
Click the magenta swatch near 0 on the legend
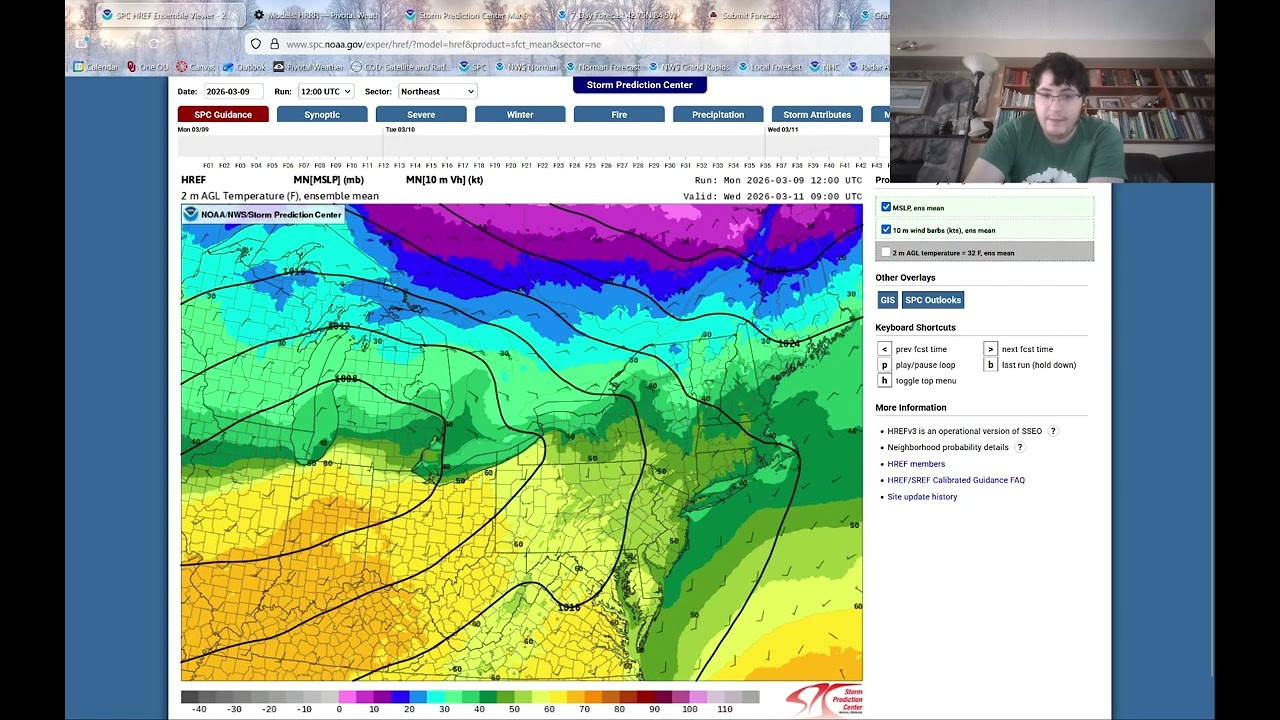[347, 696]
